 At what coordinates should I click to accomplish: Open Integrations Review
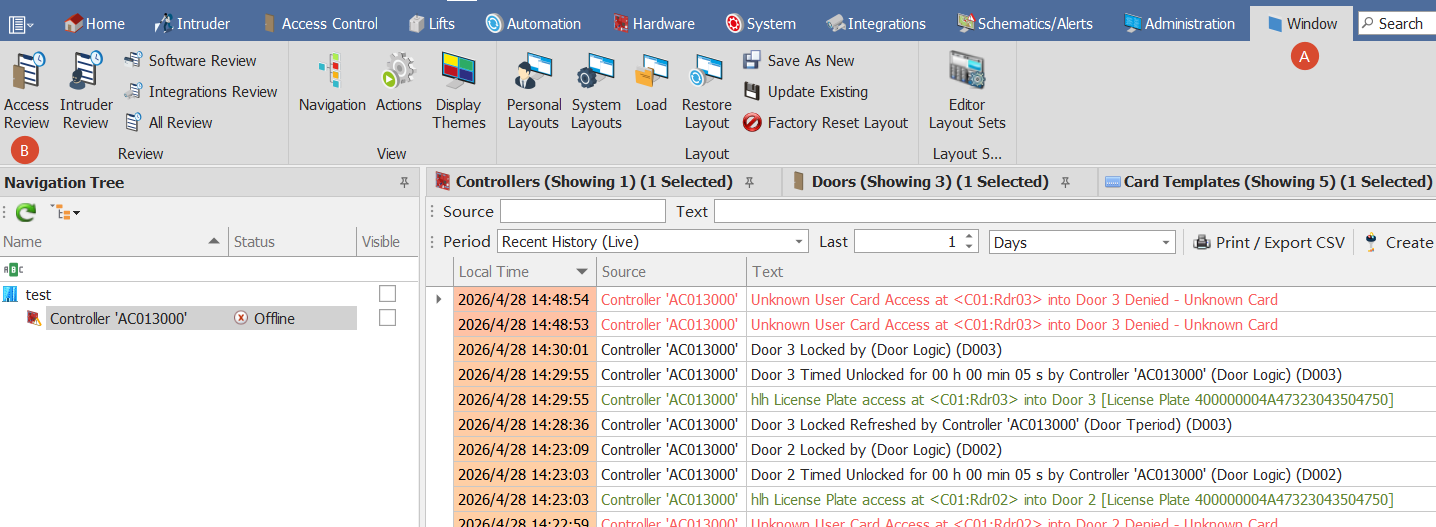[200, 92]
